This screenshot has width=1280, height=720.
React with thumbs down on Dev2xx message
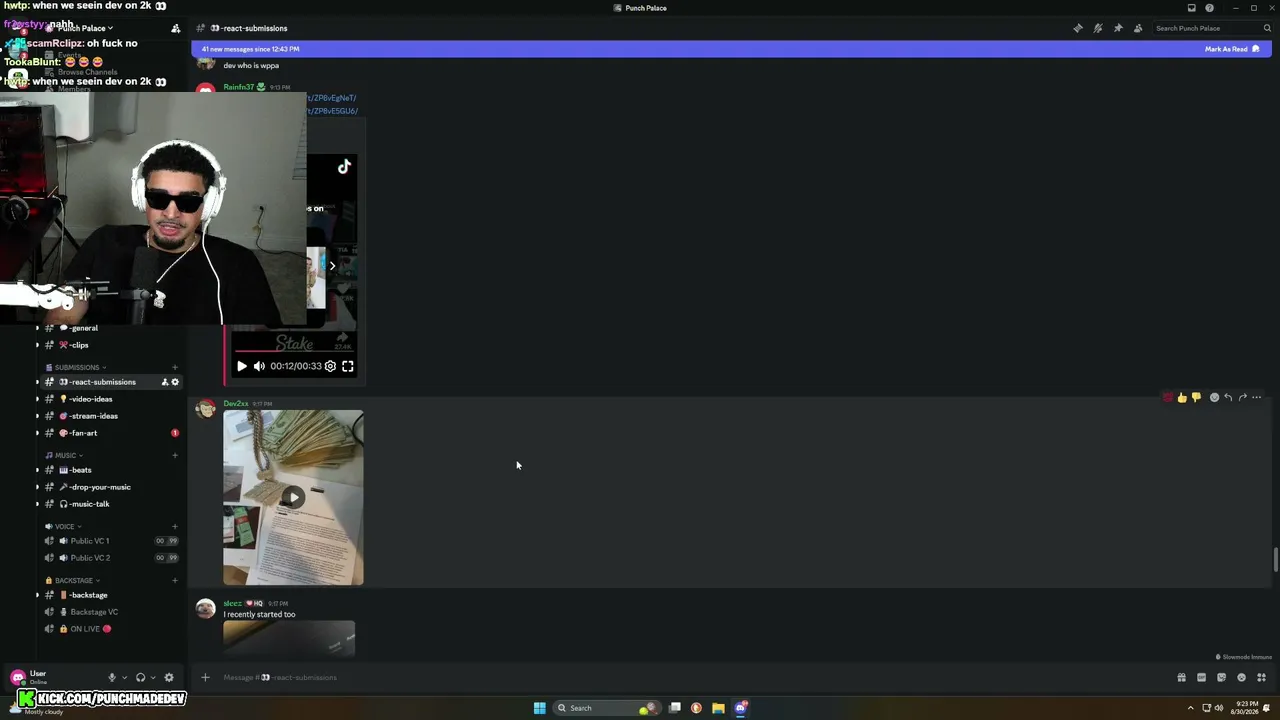pos(1196,398)
